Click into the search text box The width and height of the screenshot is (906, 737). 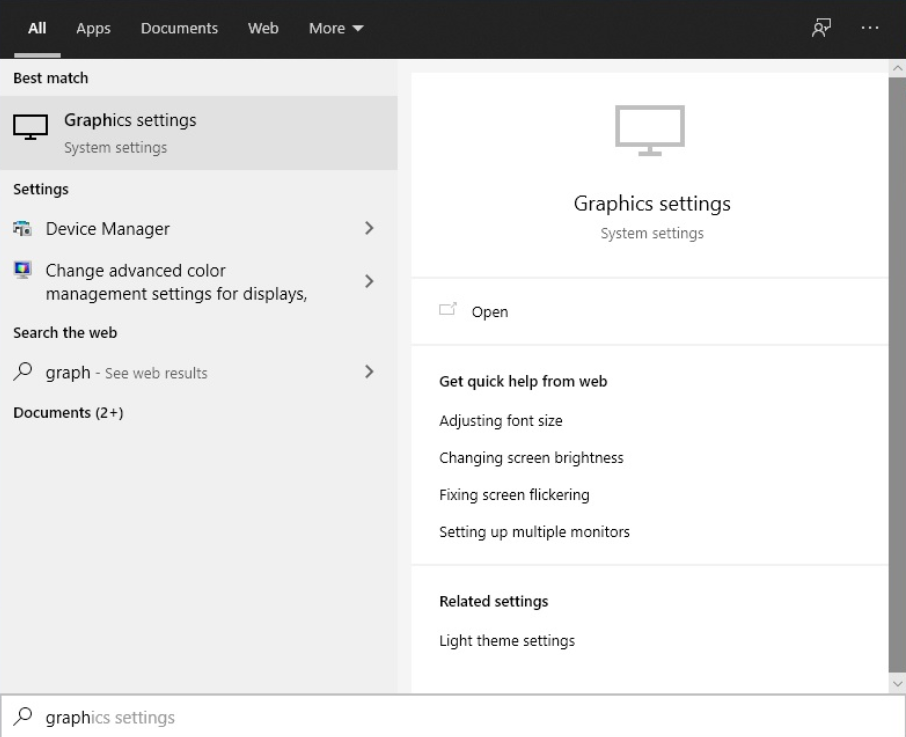450,717
